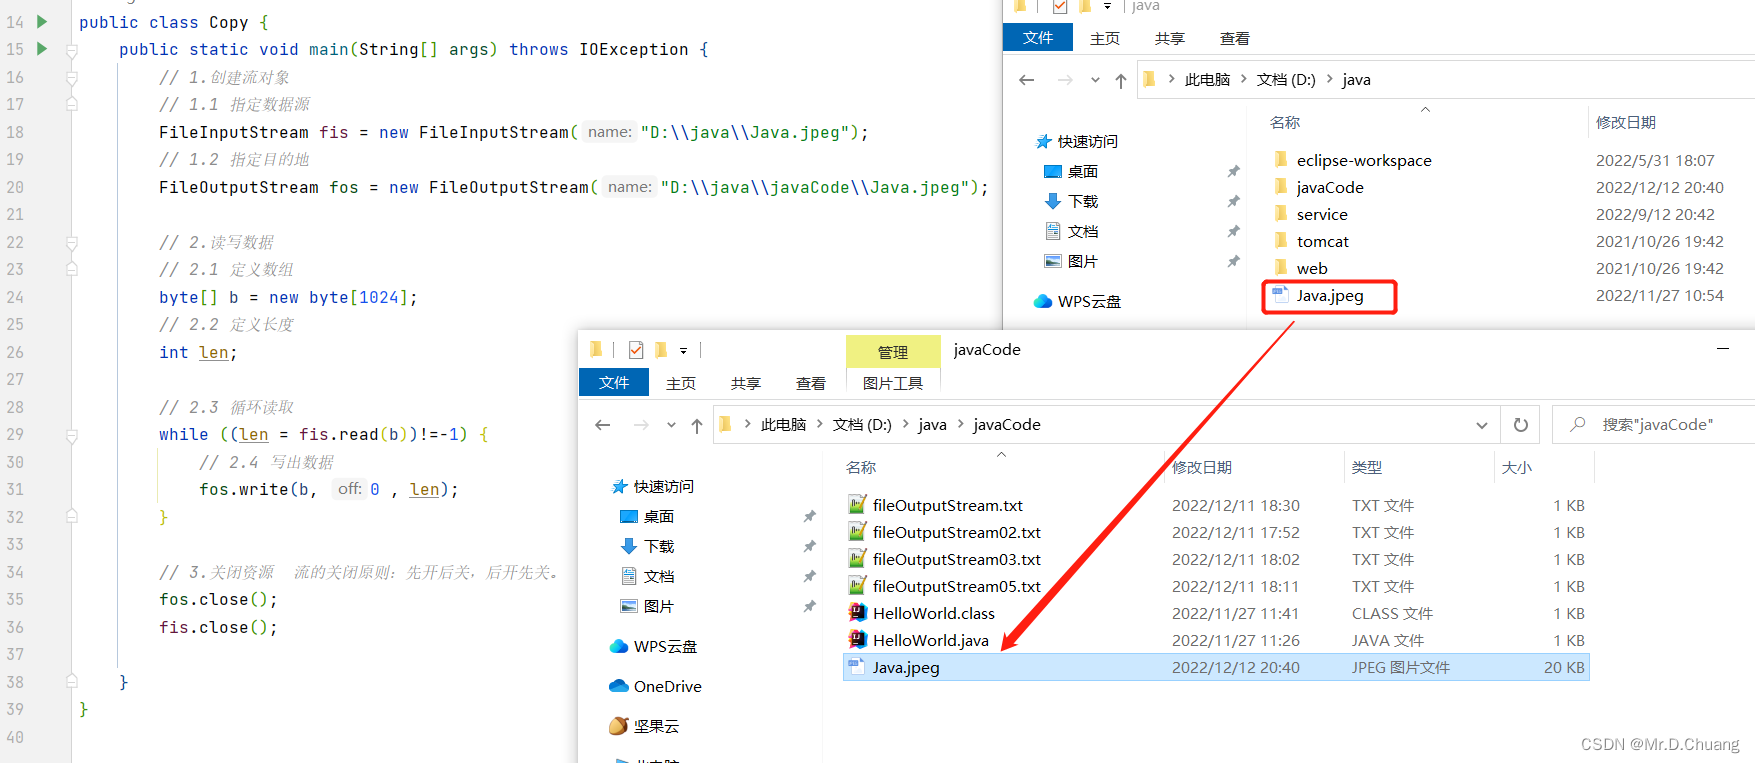Screen dimensions: 1755x763
Task: Collapse code fold marker at main method line
Action: tap(72, 49)
